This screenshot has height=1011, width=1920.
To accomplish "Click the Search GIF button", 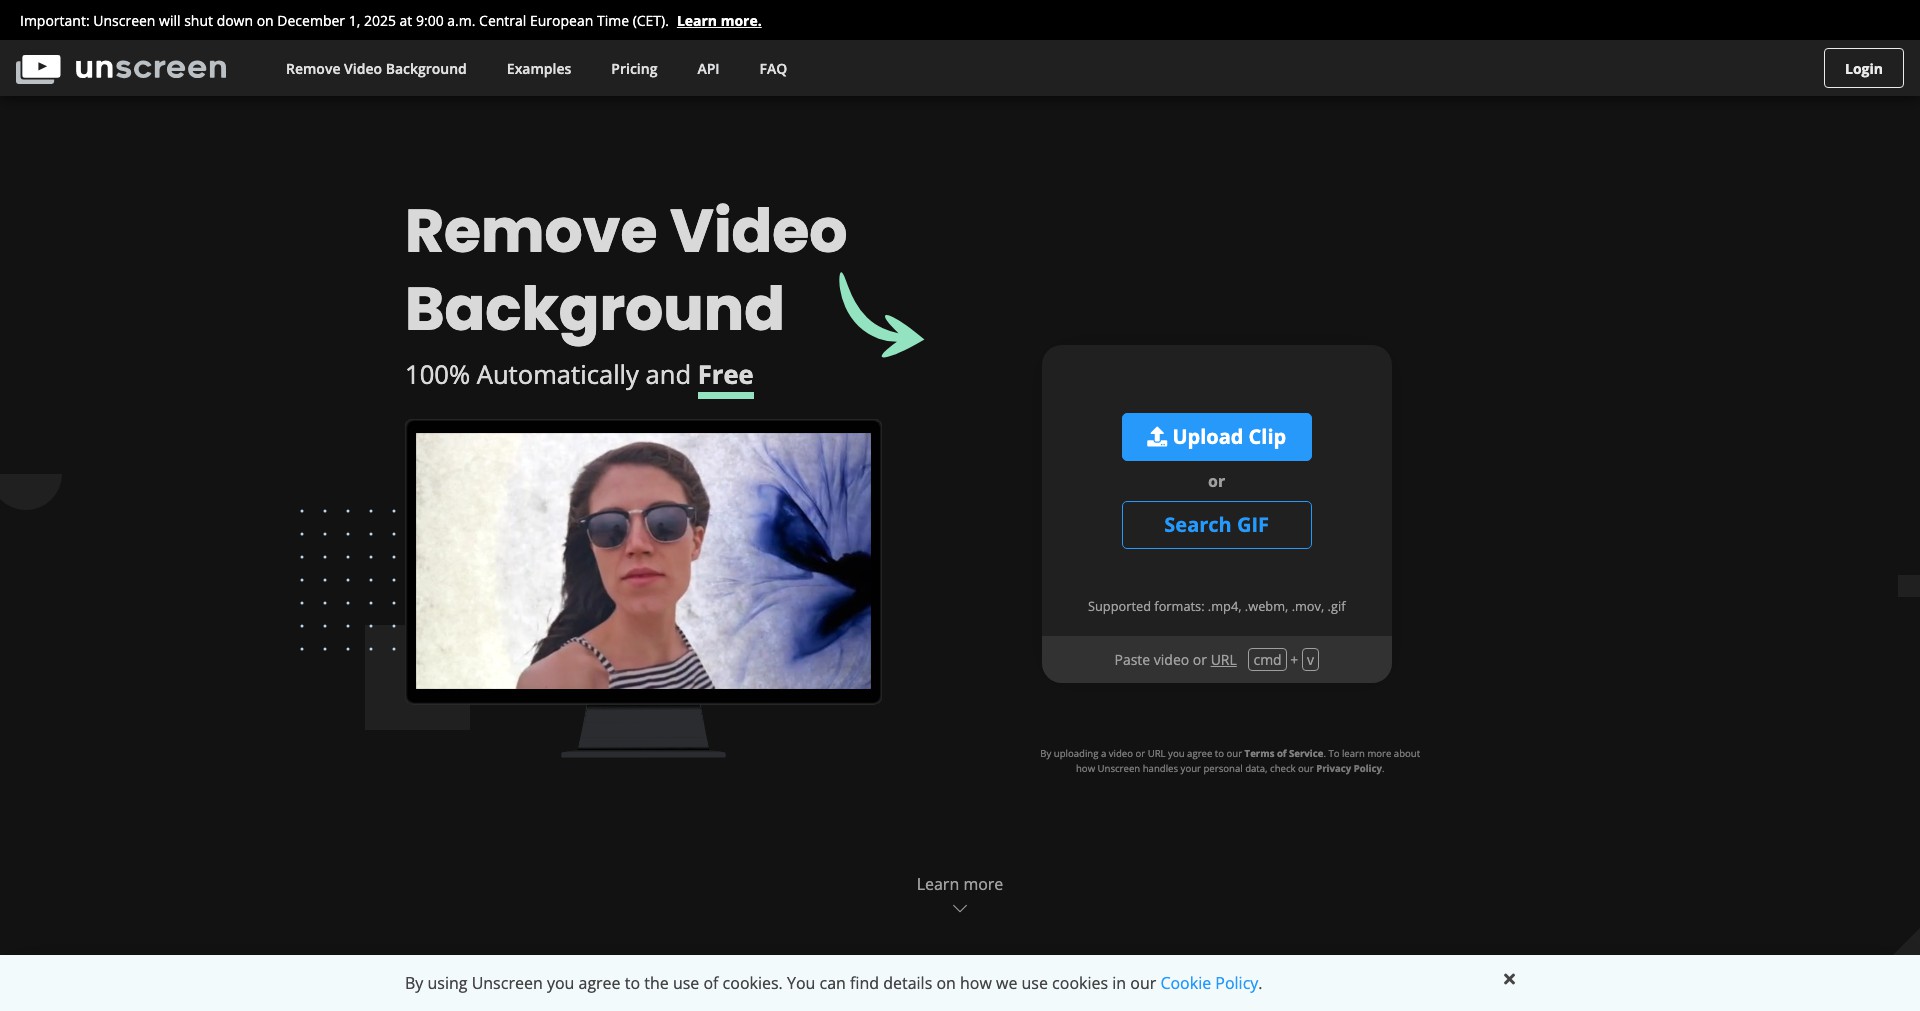I will [x=1216, y=525].
